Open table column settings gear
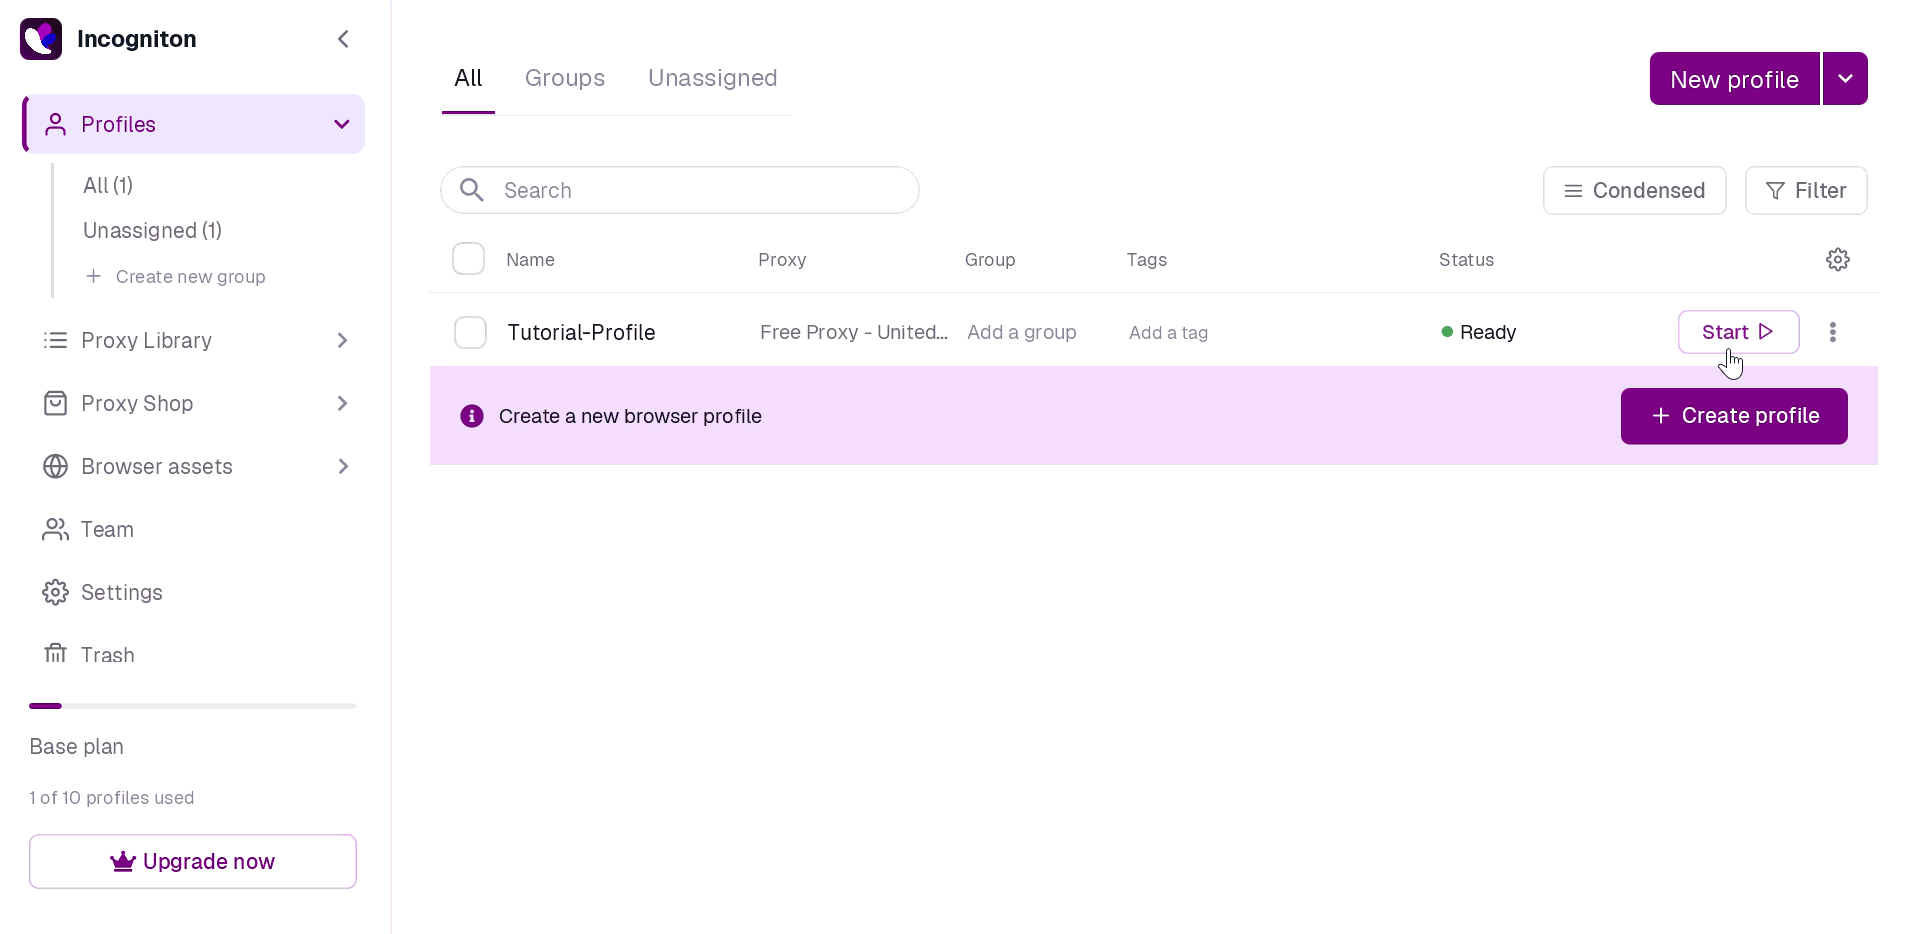Viewport: 1910px width, 934px height. [x=1838, y=260]
